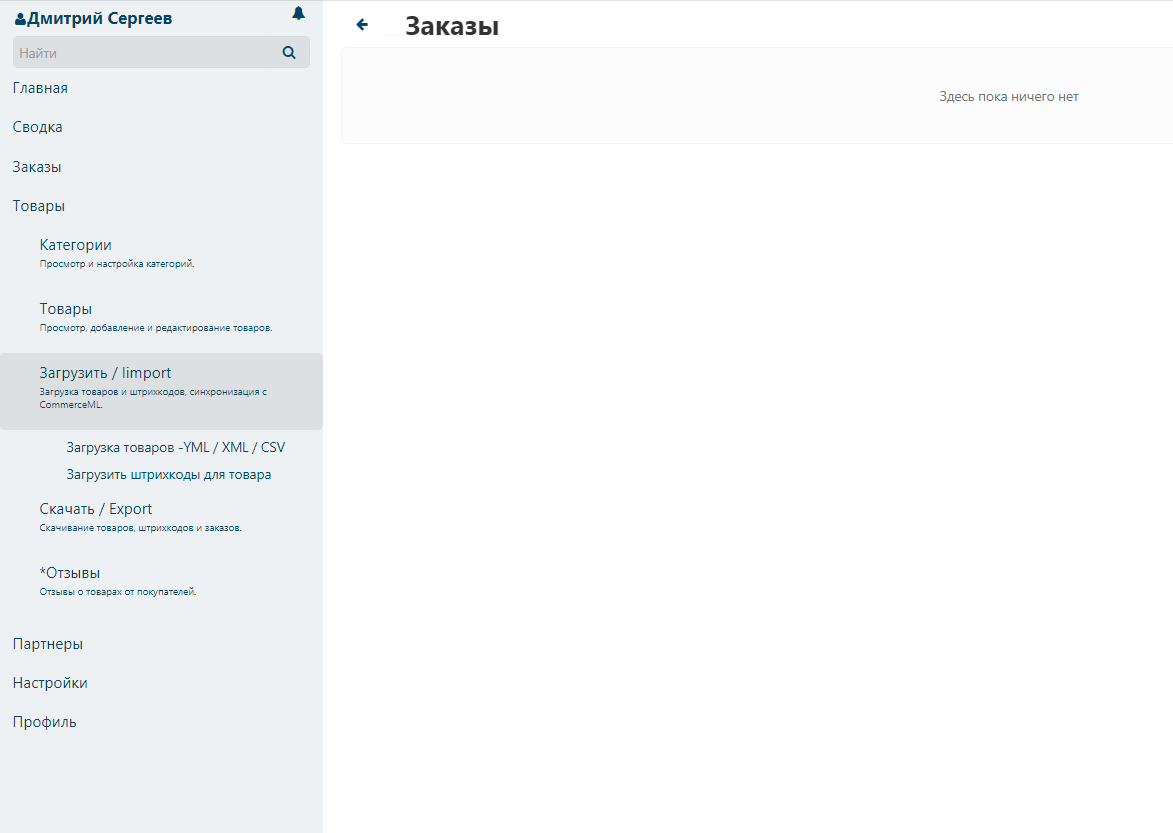
Task: Click the description Скачивание товаров, штрихкодов и заказов.
Action: 141,527
